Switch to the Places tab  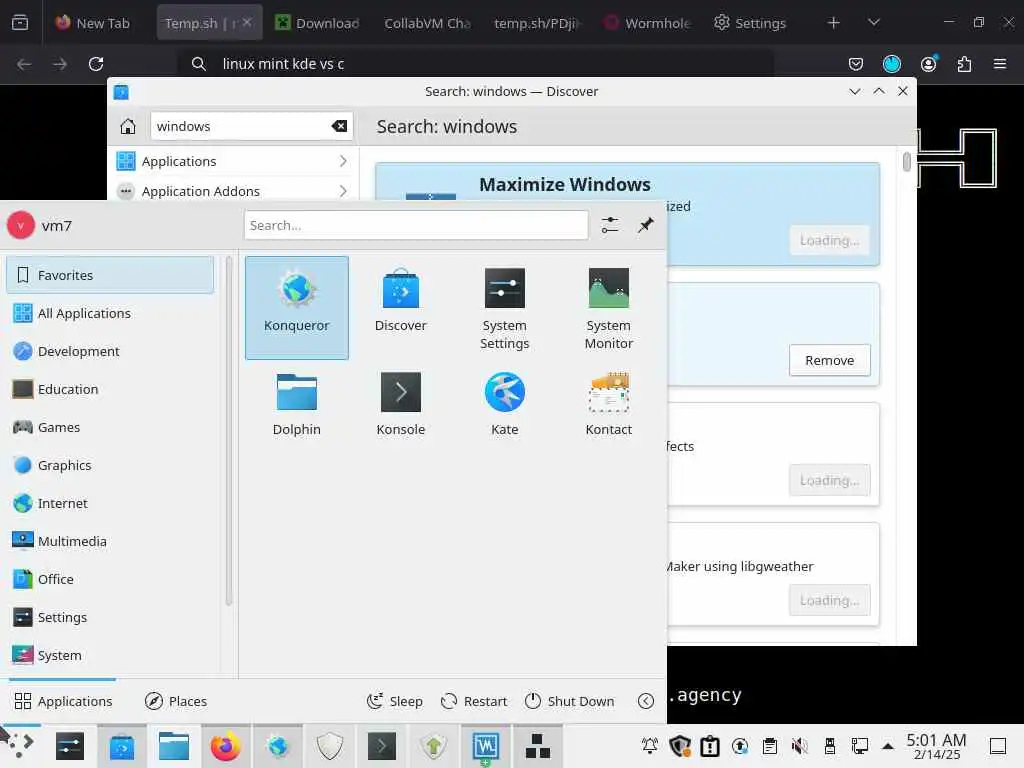tap(176, 701)
